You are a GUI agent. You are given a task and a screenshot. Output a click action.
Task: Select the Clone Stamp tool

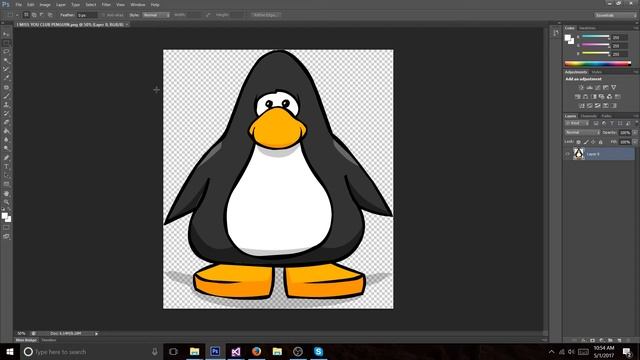point(6,105)
